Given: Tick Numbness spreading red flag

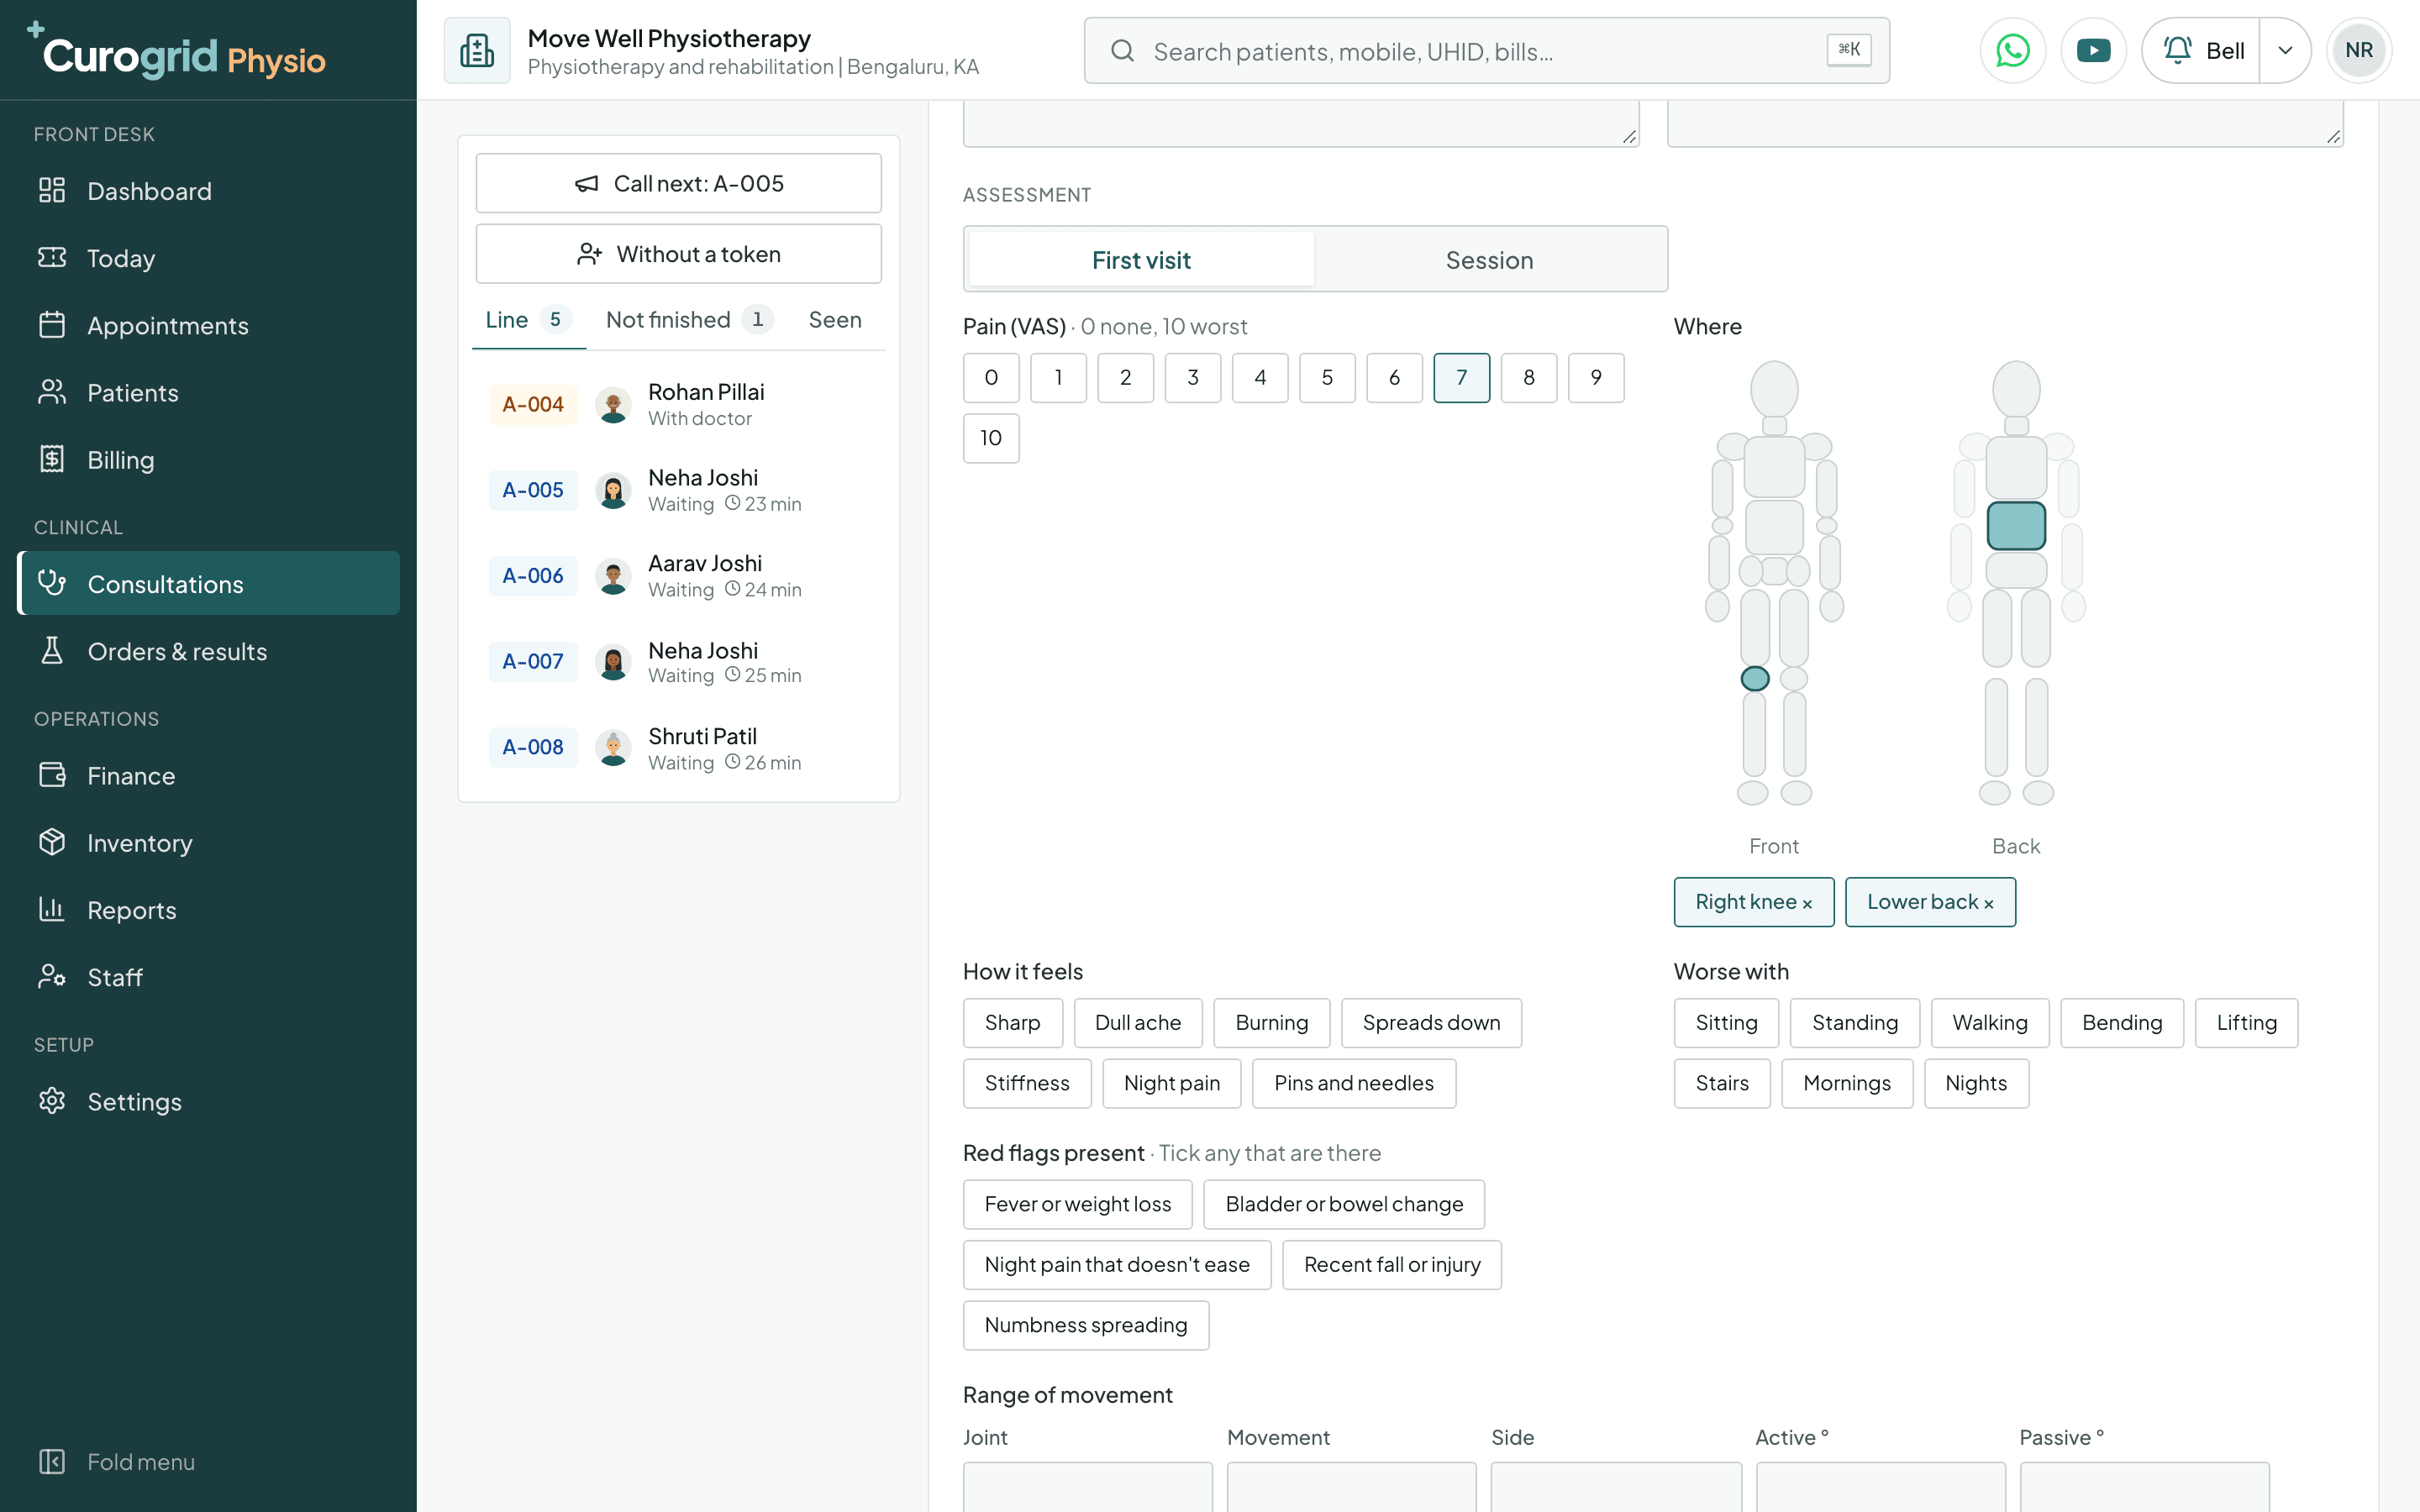Looking at the screenshot, I should tap(1085, 1325).
